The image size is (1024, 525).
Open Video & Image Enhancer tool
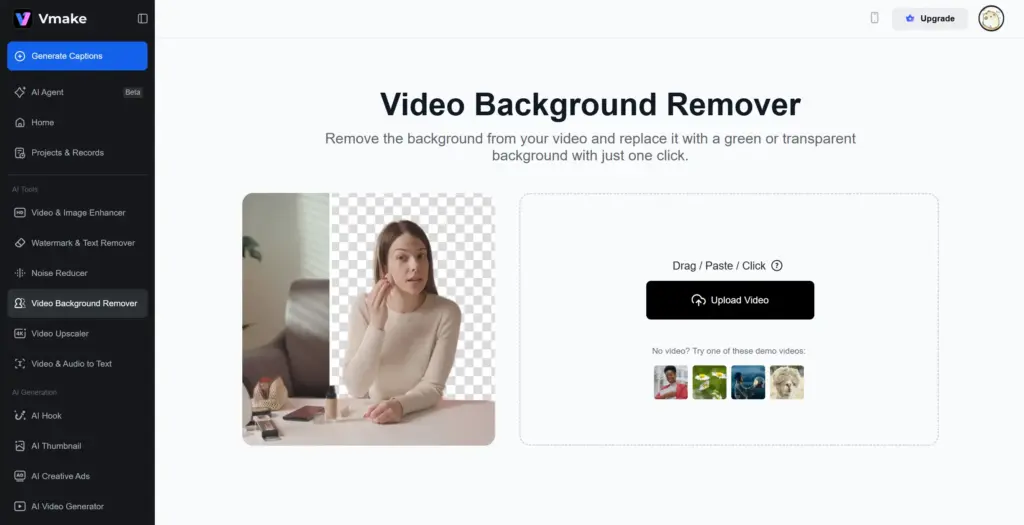77,212
